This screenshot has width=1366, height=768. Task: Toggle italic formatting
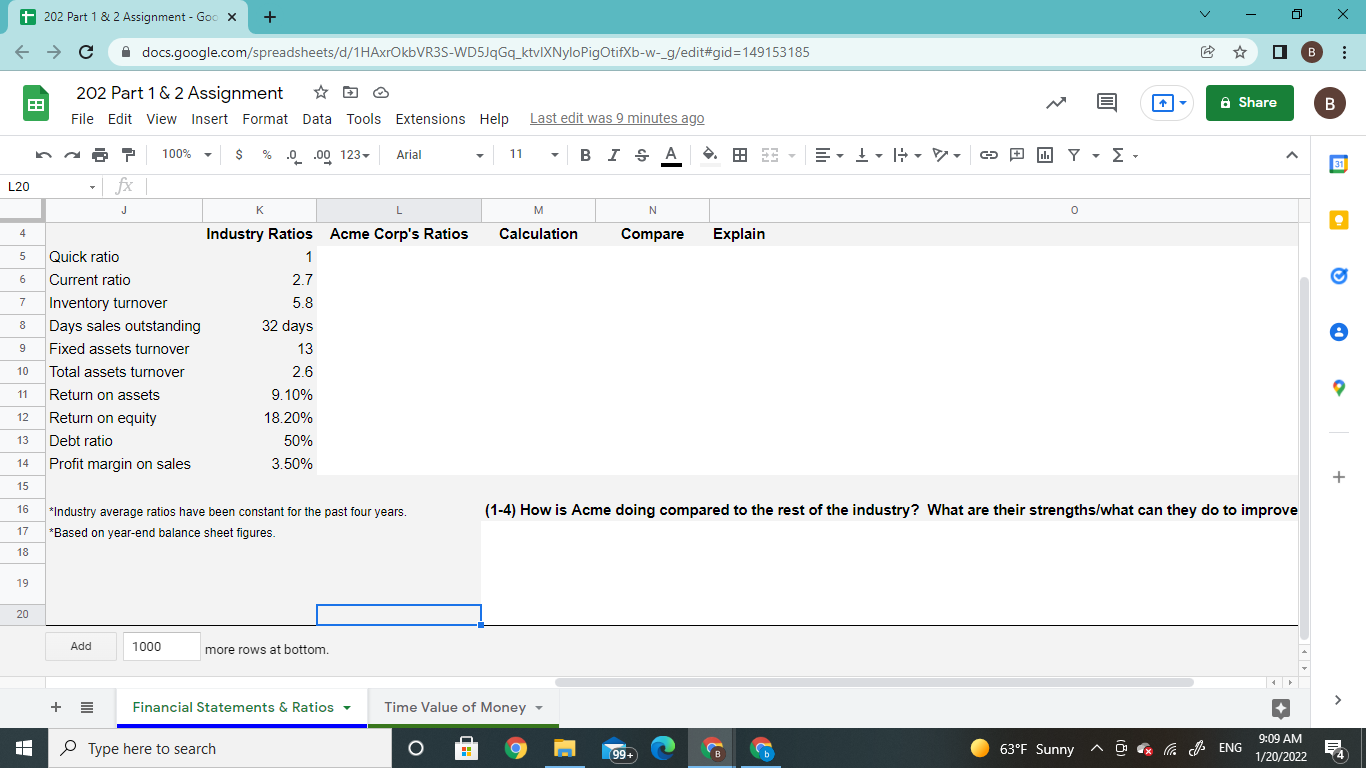pos(613,155)
